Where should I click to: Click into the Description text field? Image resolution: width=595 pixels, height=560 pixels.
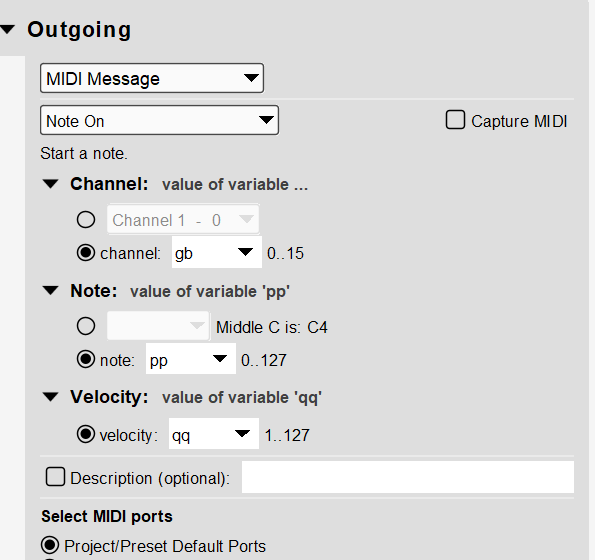(408, 477)
